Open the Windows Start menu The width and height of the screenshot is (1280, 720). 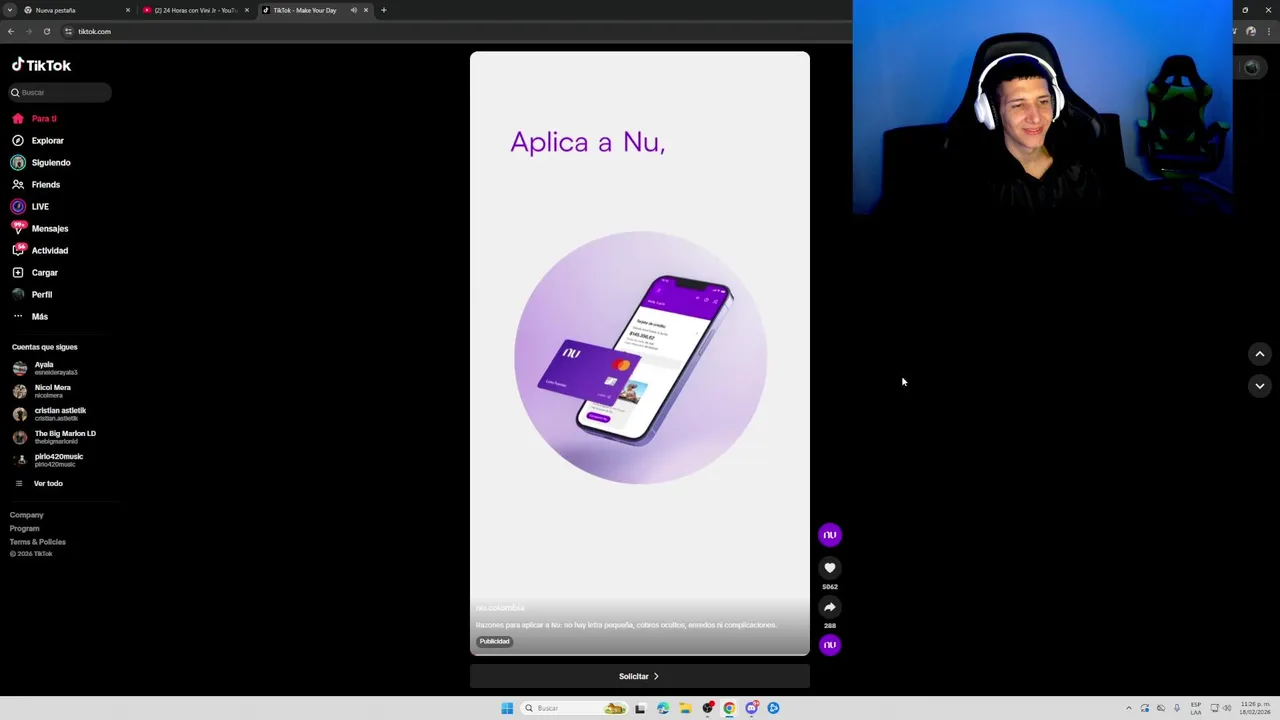point(507,708)
